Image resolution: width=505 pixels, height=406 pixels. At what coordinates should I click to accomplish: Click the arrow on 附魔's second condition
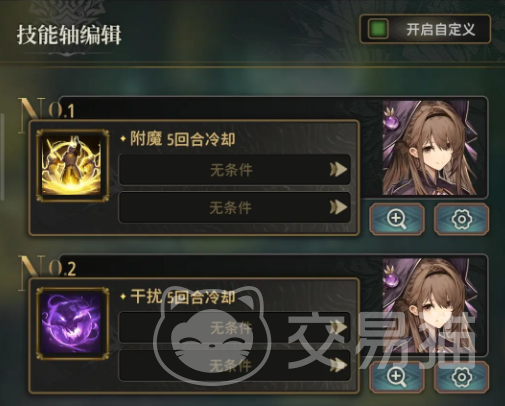coord(338,207)
